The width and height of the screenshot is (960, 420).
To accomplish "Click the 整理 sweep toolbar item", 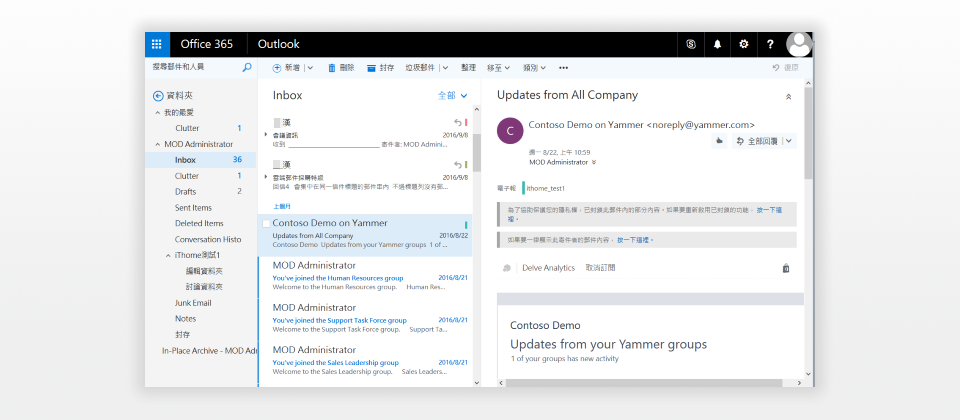I will tap(468, 68).
